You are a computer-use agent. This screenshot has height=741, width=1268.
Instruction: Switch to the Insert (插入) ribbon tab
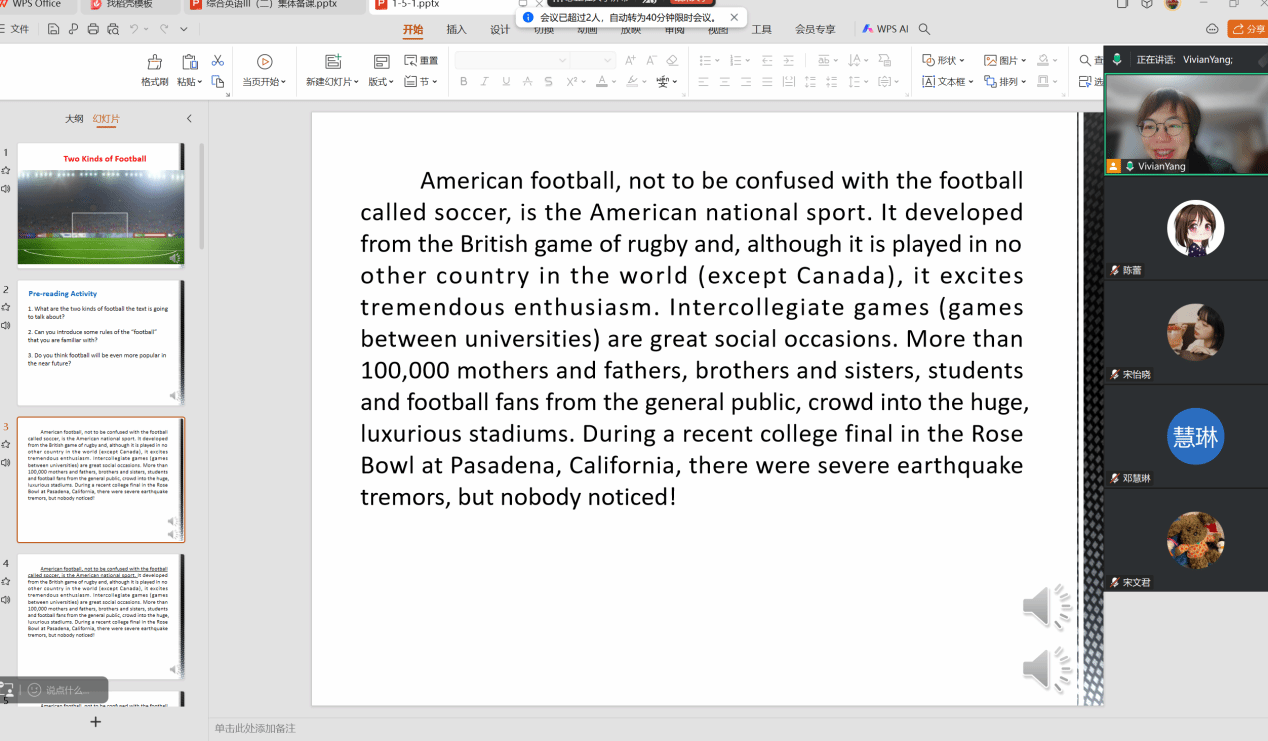(x=456, y=30)
